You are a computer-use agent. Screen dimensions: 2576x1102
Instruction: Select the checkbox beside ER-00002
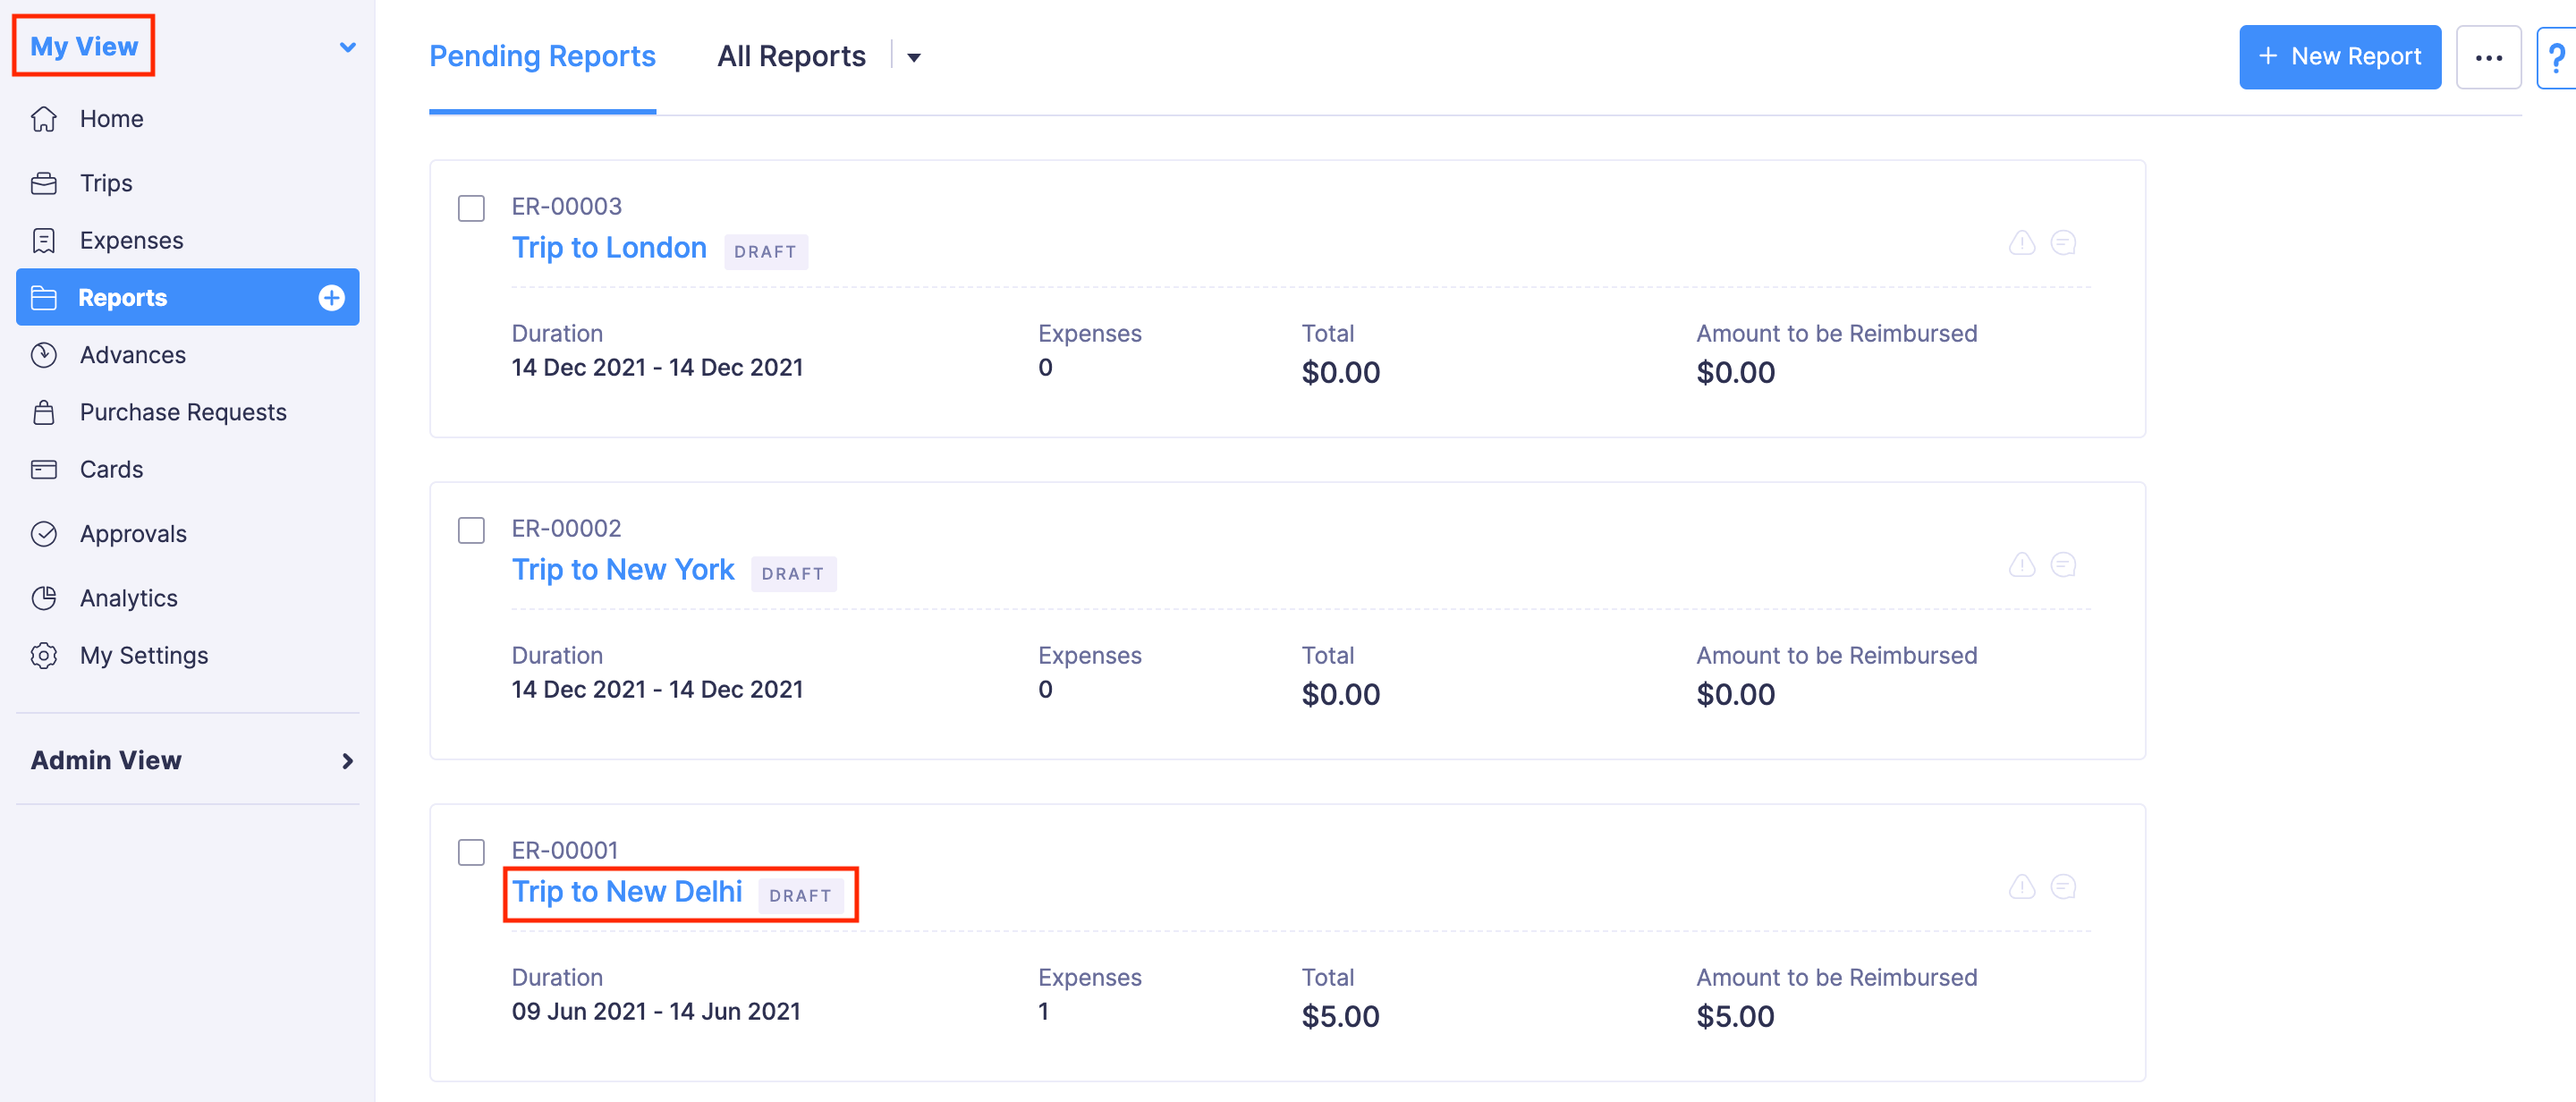point(470,531)
